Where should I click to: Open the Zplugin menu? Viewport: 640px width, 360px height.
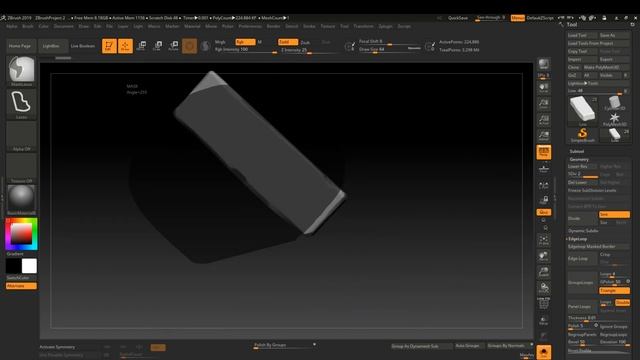click(x=385, y=26)
